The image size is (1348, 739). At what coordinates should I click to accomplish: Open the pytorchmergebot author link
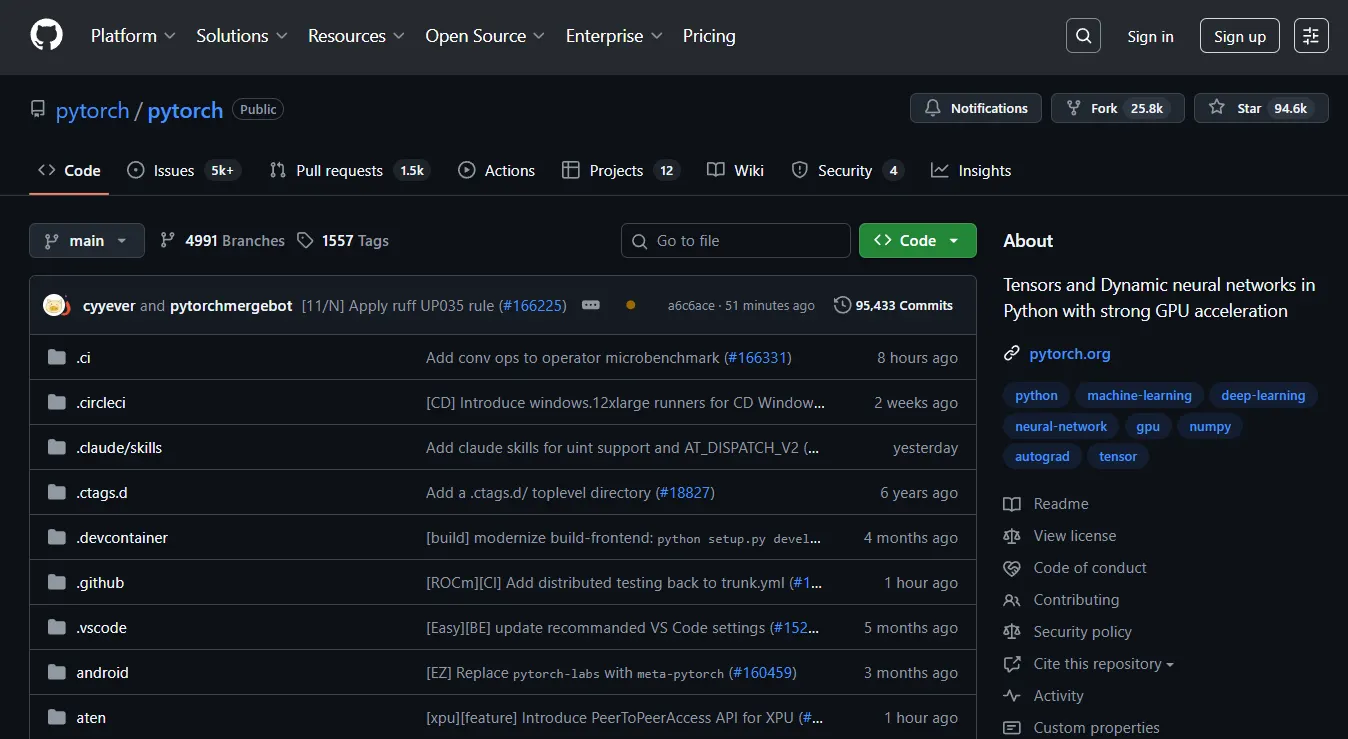tap(231, 305)
